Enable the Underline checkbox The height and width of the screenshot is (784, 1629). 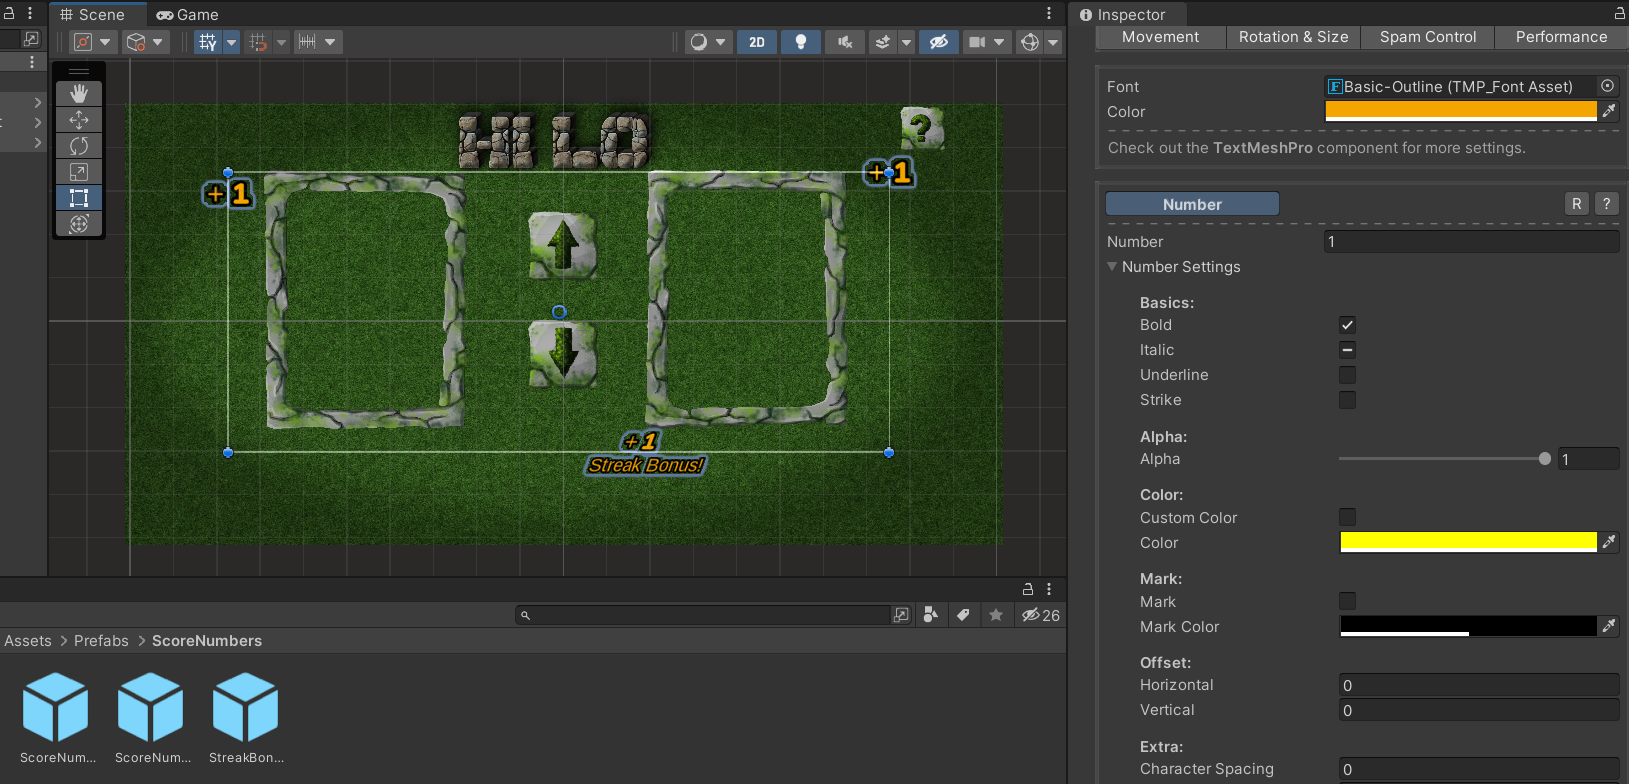[x=1347, y=375]
